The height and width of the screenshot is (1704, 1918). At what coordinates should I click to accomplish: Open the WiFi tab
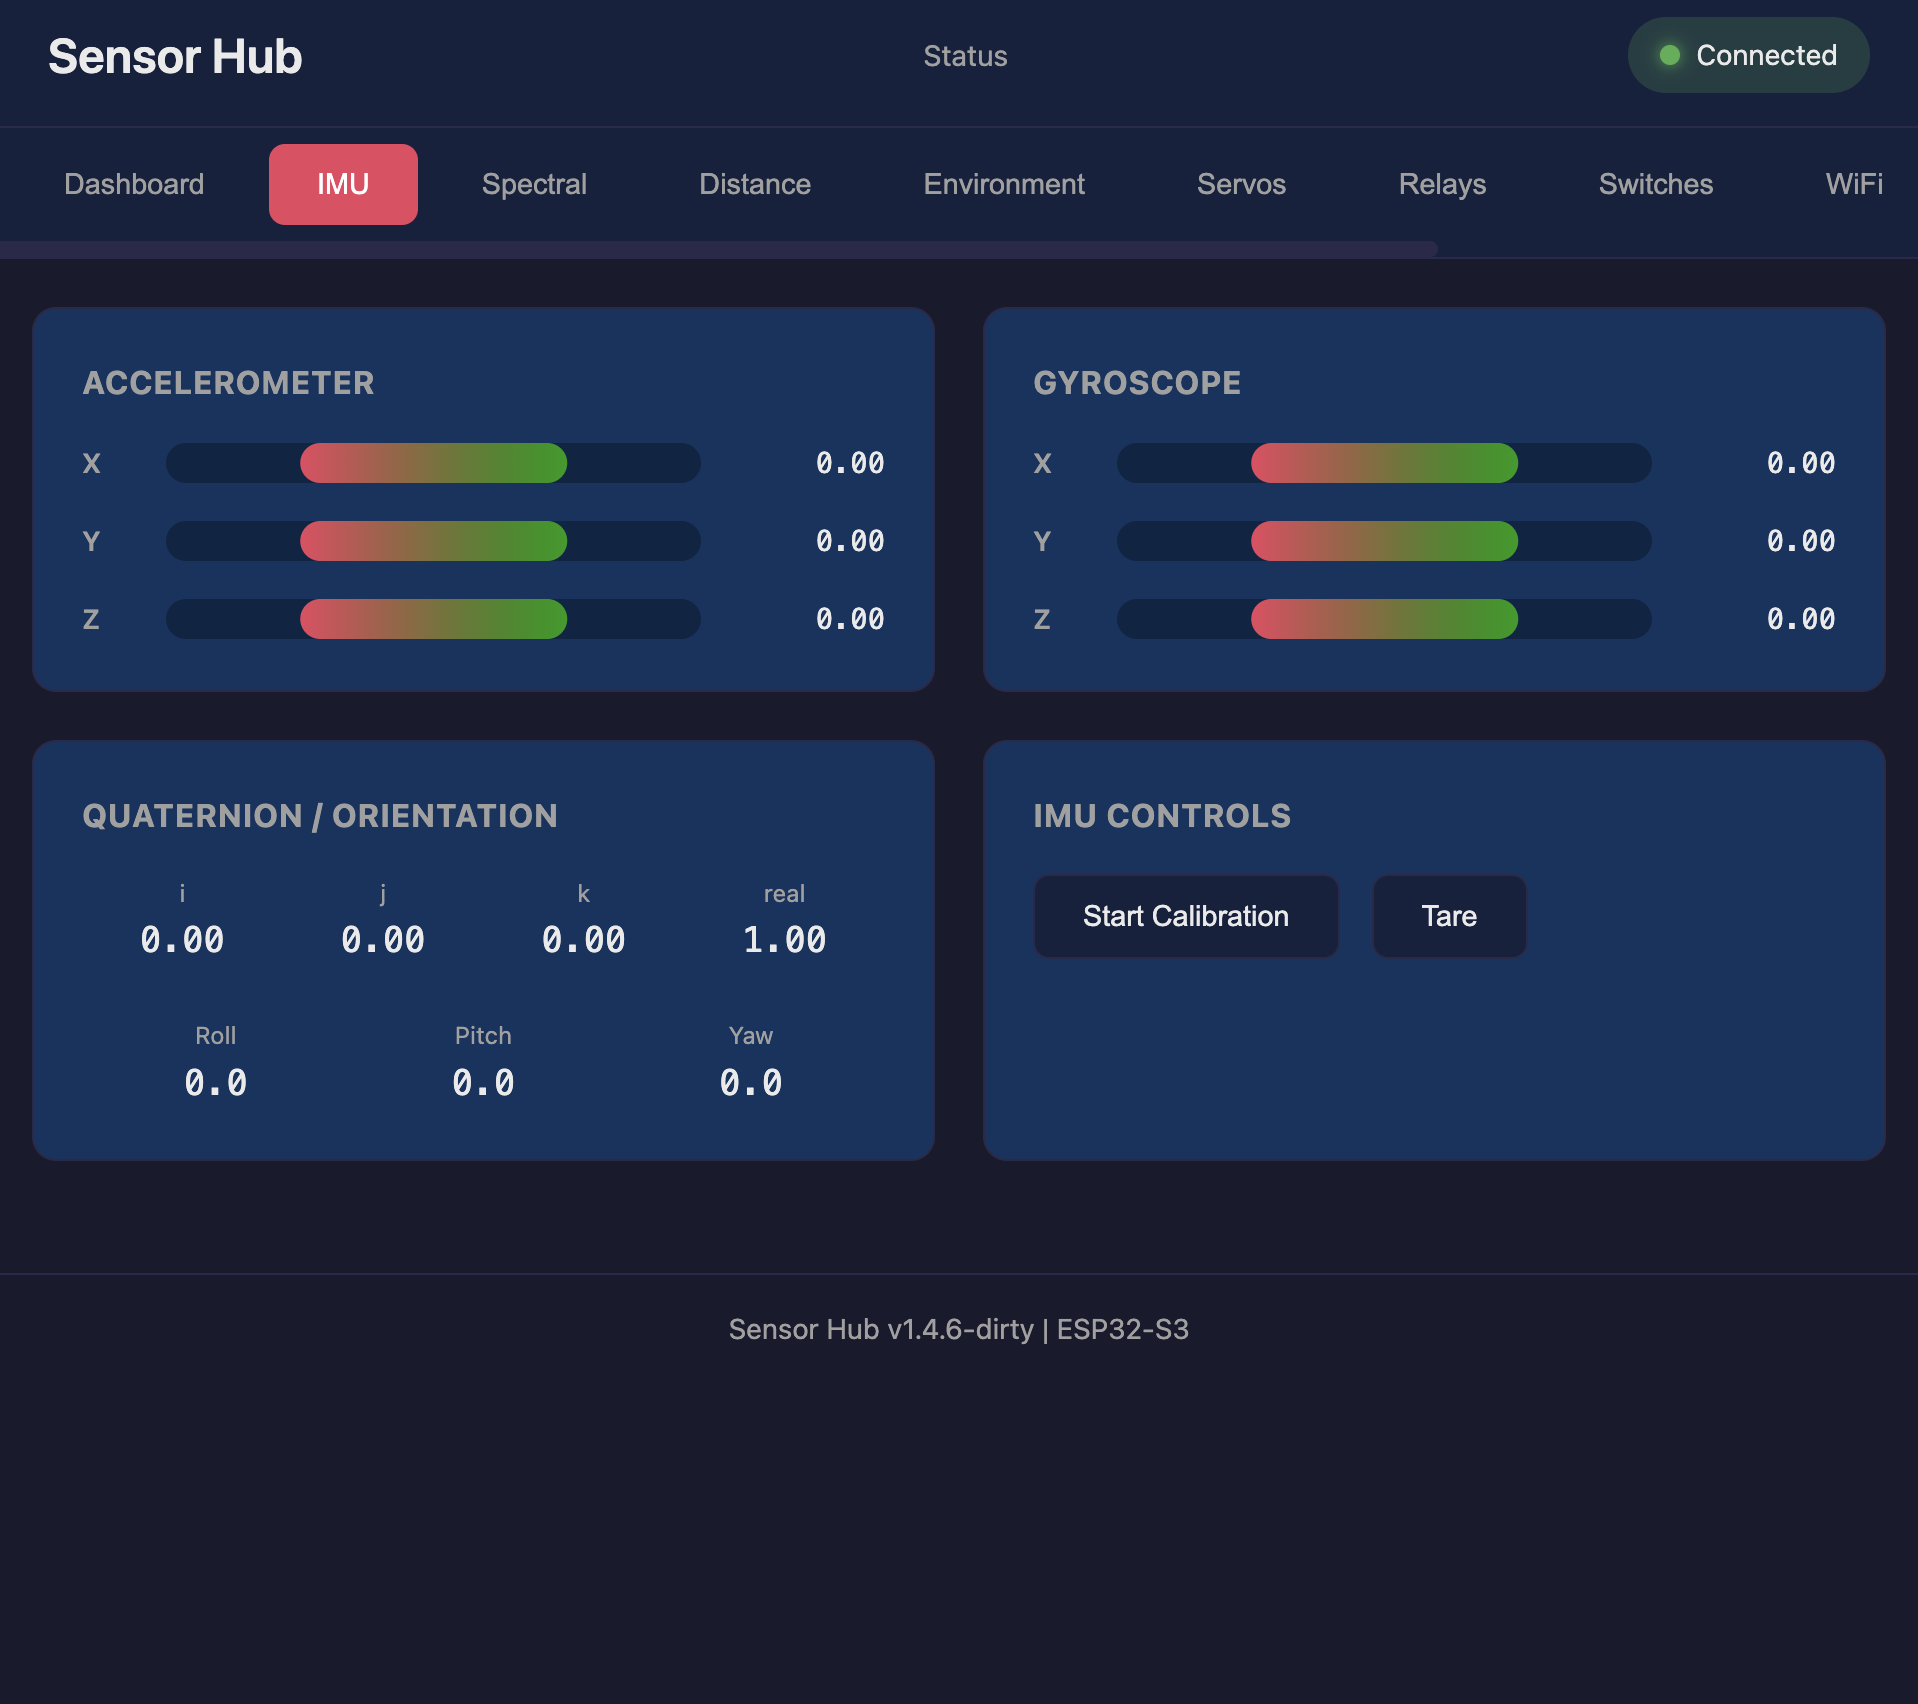click(1853, 184)
